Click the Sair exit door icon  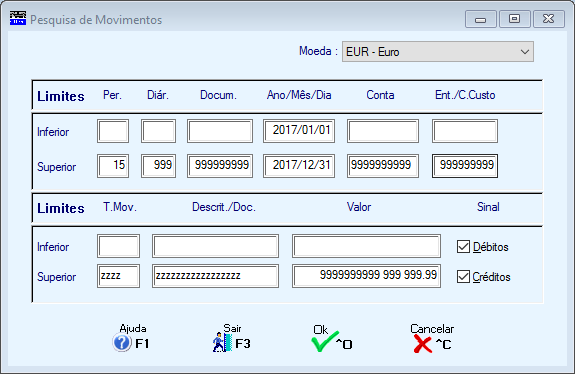223,342
